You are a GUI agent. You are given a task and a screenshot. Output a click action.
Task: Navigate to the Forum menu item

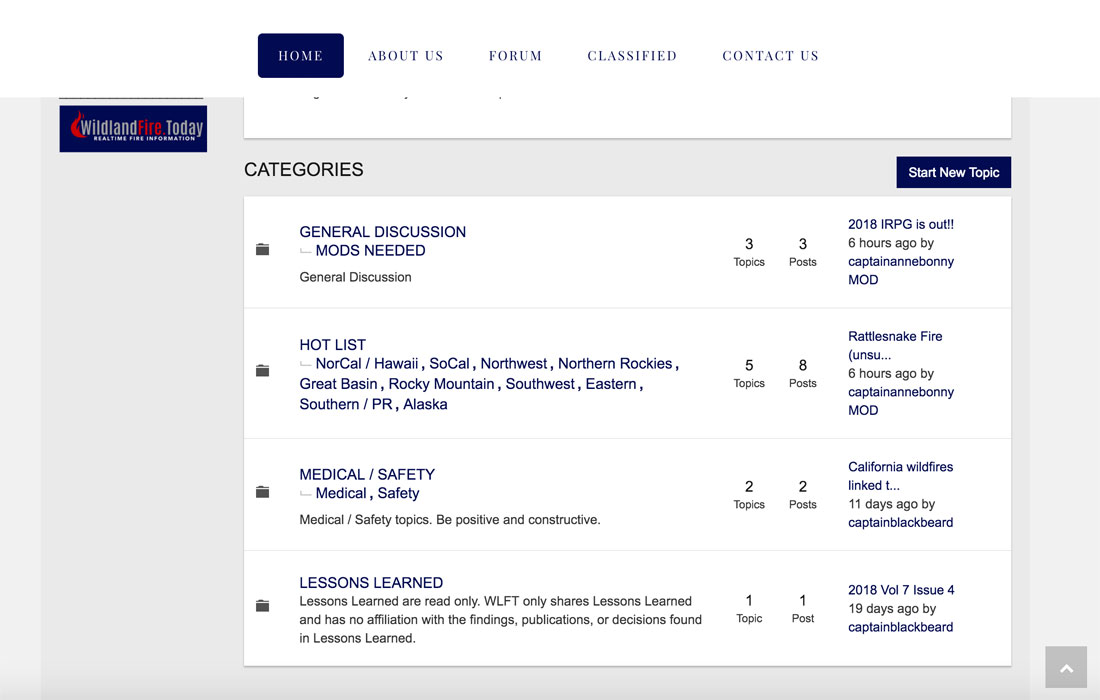tap(515, 56)
